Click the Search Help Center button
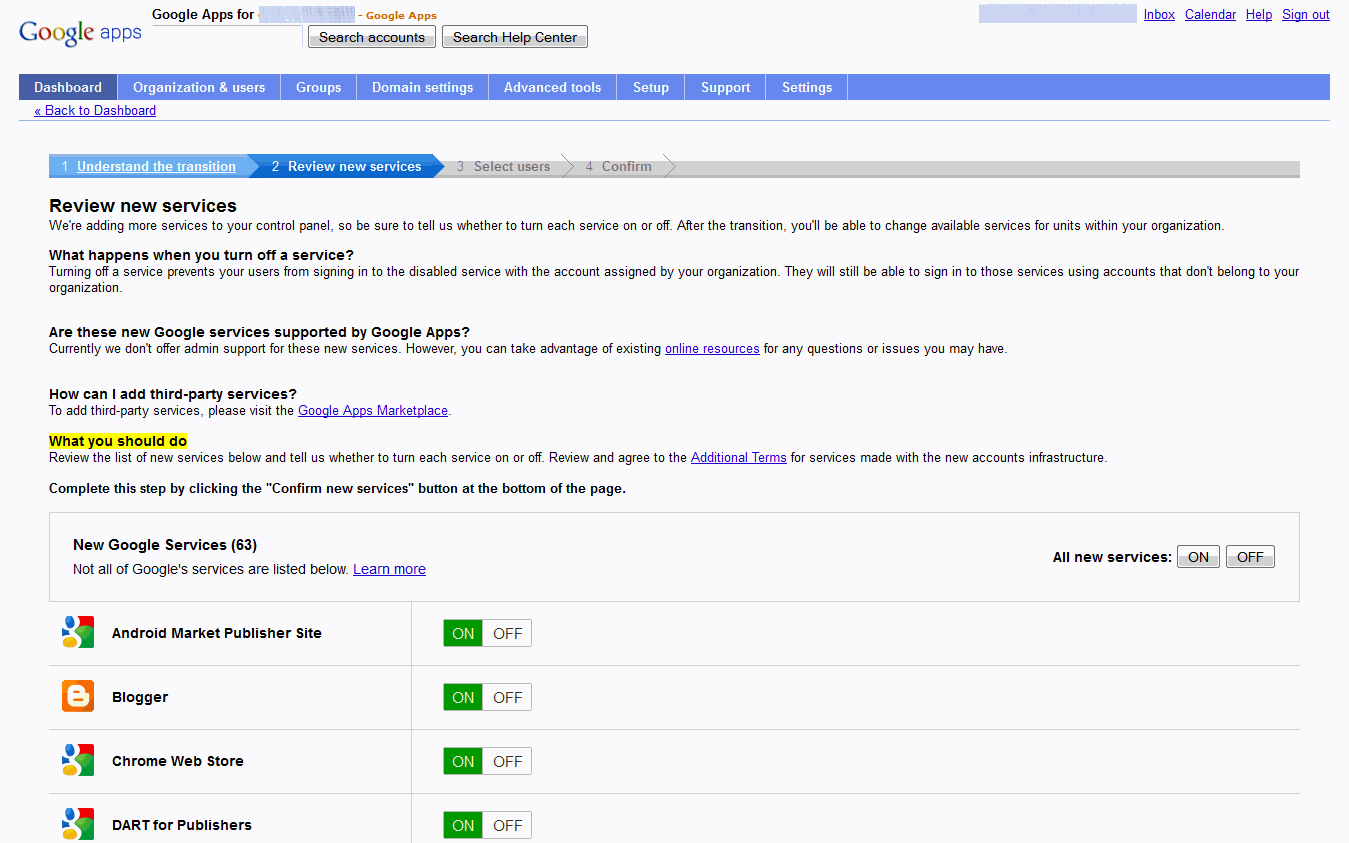This screenshot has width=1349, height=843. (x=515, y=37)
